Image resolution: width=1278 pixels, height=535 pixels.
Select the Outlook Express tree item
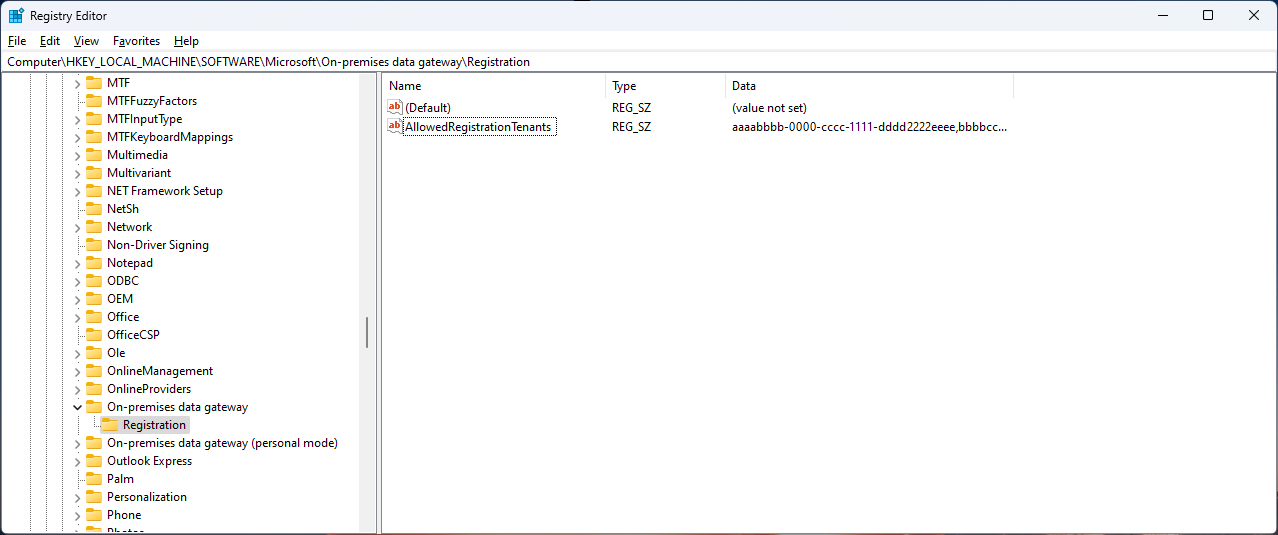pyautogui.click(x=149, y=461)
